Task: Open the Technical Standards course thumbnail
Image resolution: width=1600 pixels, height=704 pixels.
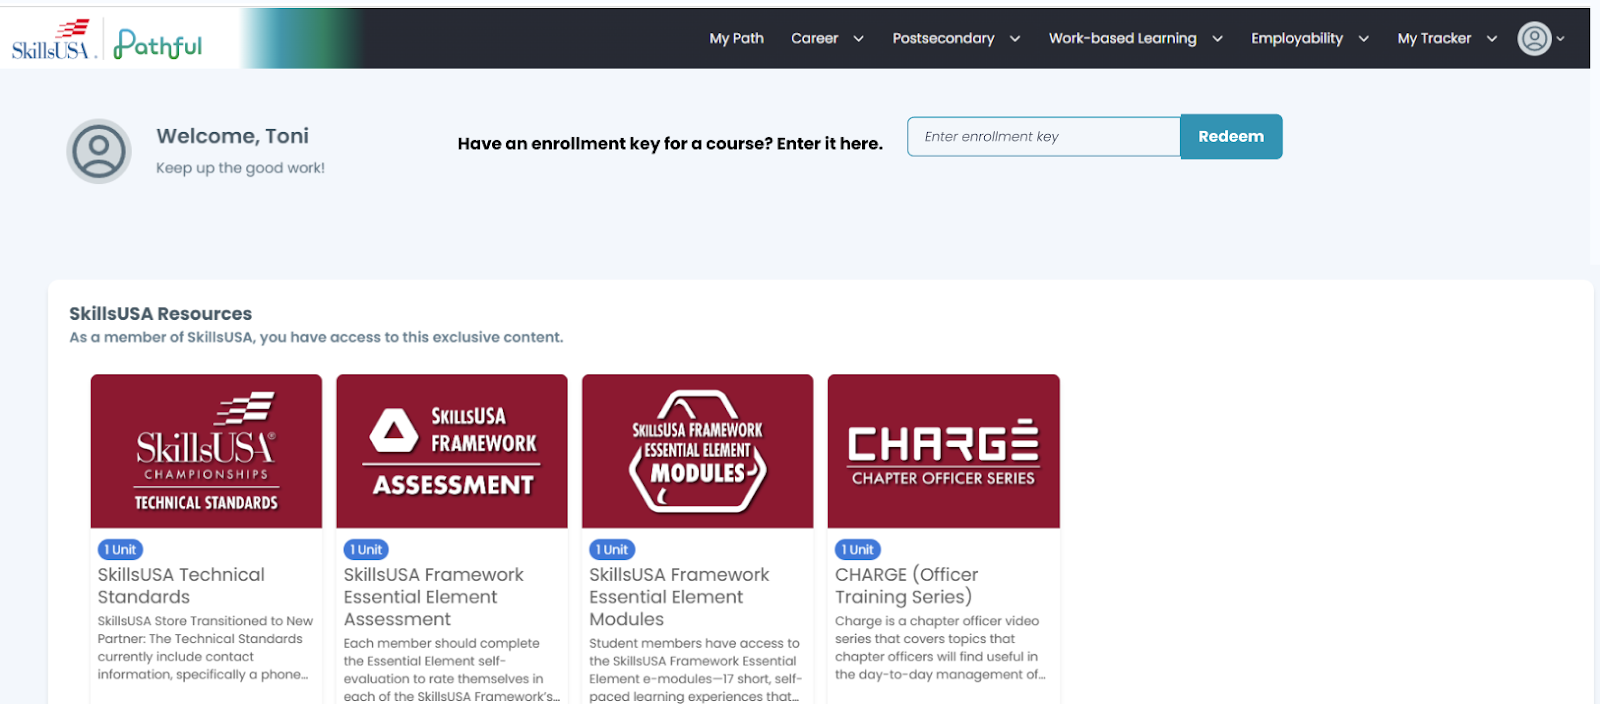Action: click(206, 451)
